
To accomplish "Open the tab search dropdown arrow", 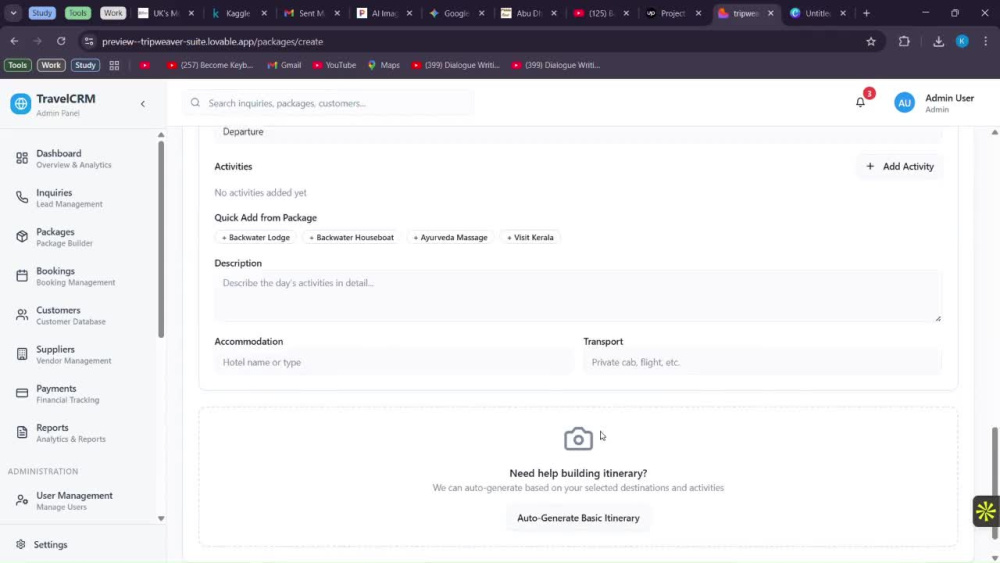I will [x=13, y=13].
